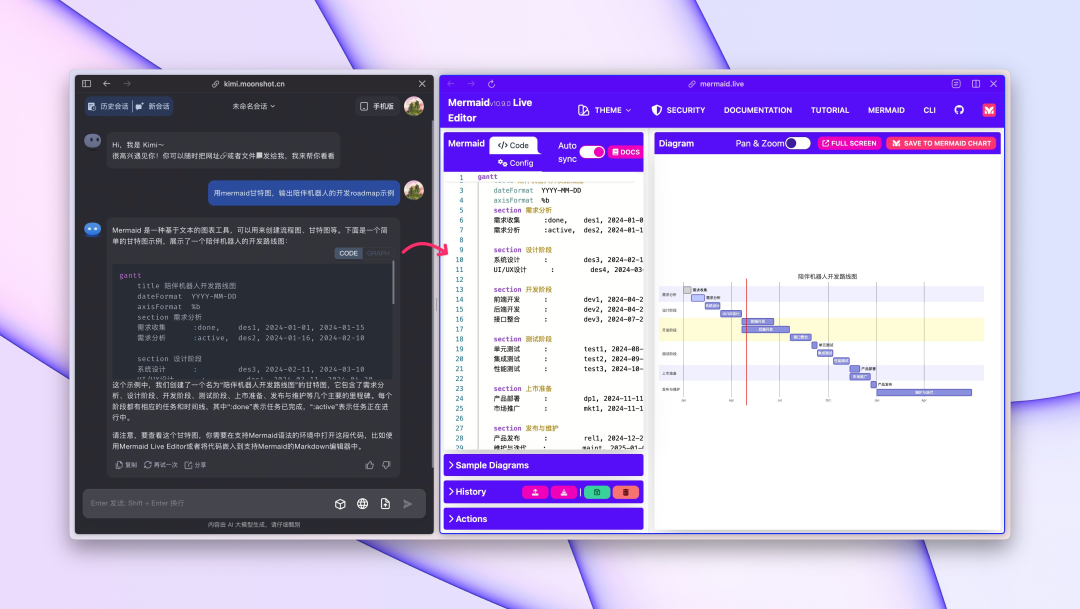Open the 未命名会话 conversation dropdown
Viewport: 1080px width, 609px height.
pos(253,106)
